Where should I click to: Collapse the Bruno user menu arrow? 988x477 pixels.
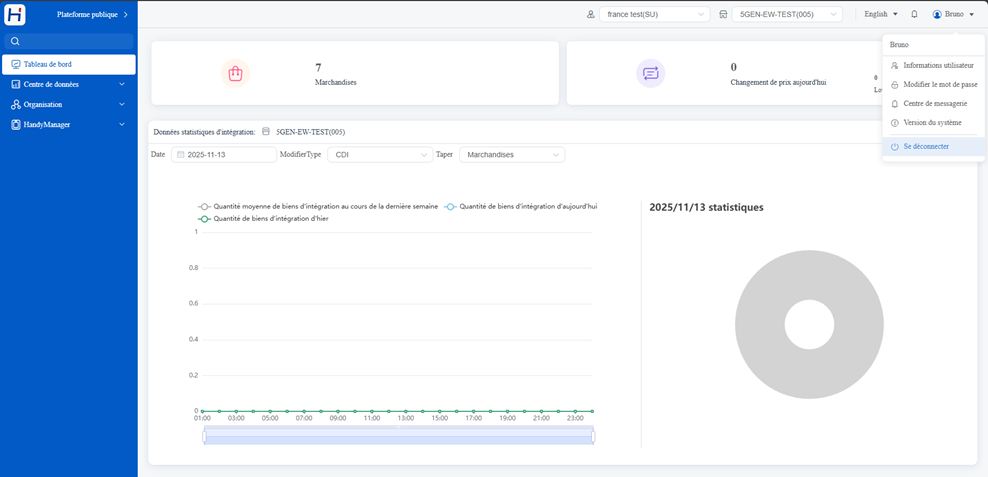pos(972,14)
